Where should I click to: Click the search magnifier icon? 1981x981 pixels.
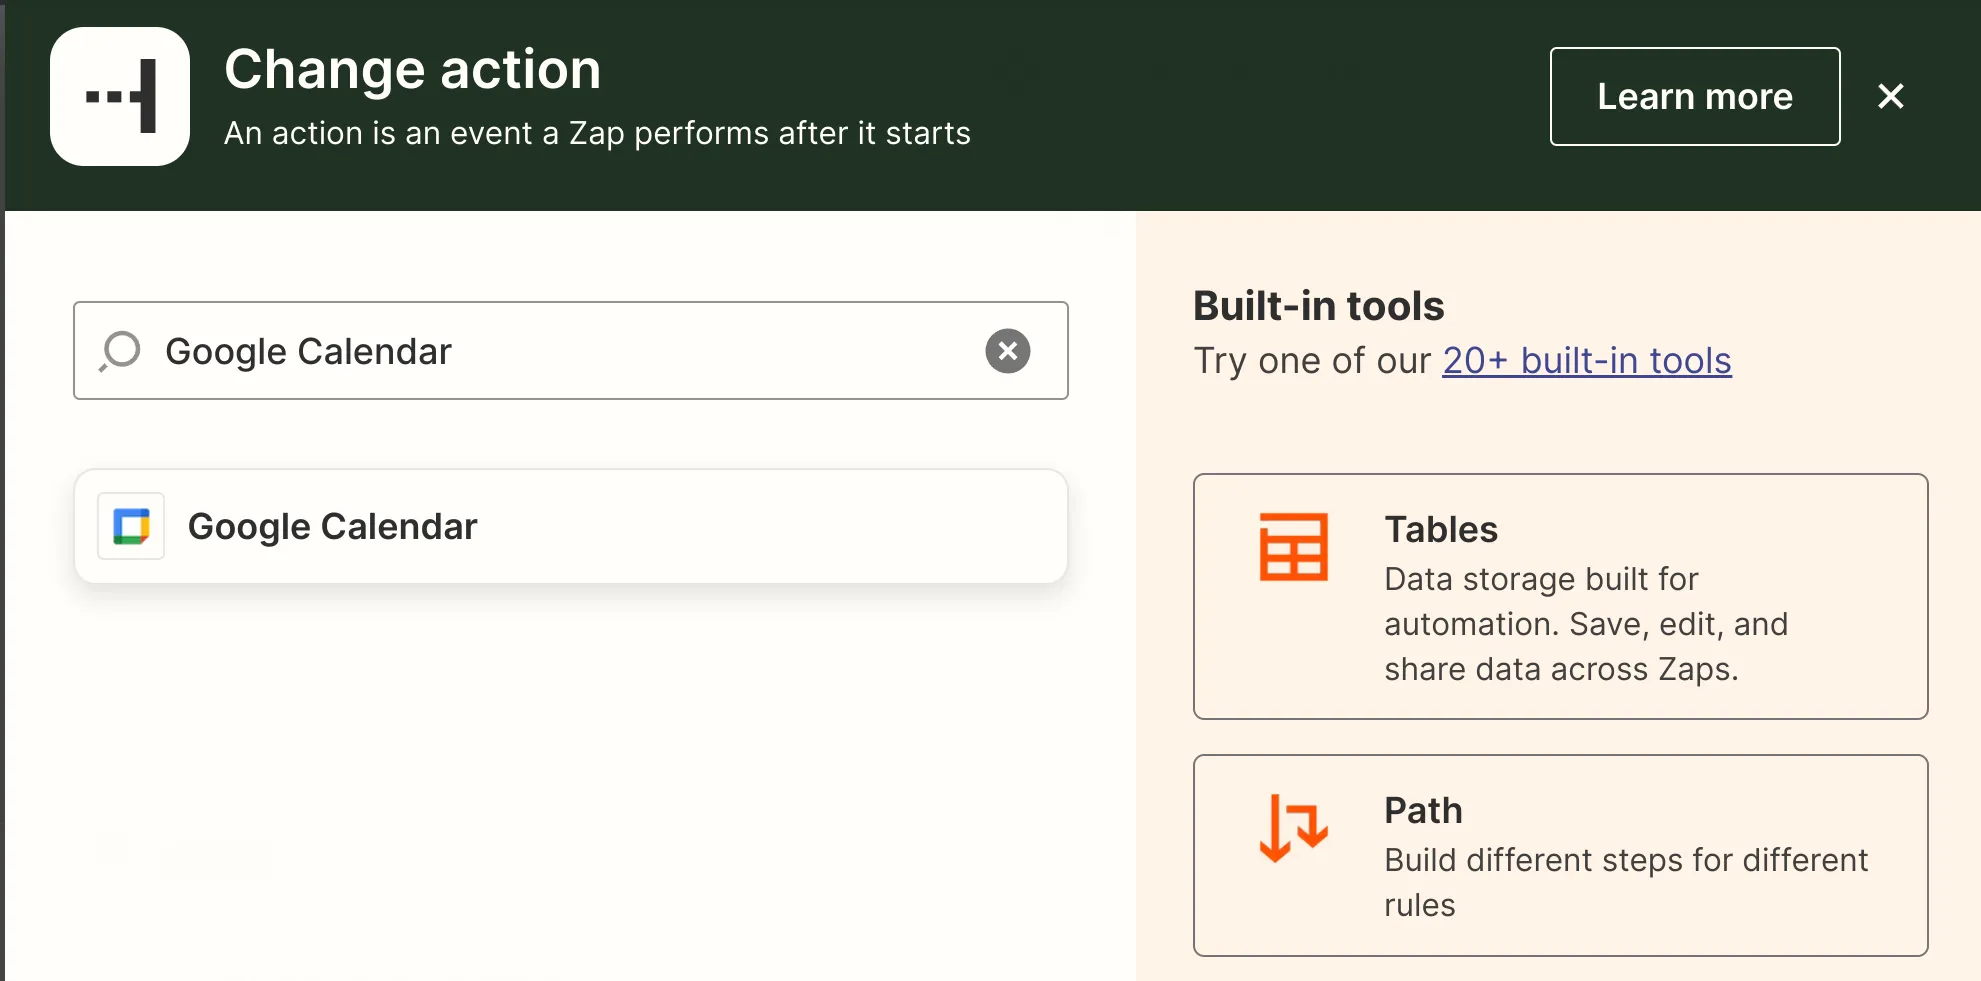point(121,351)
